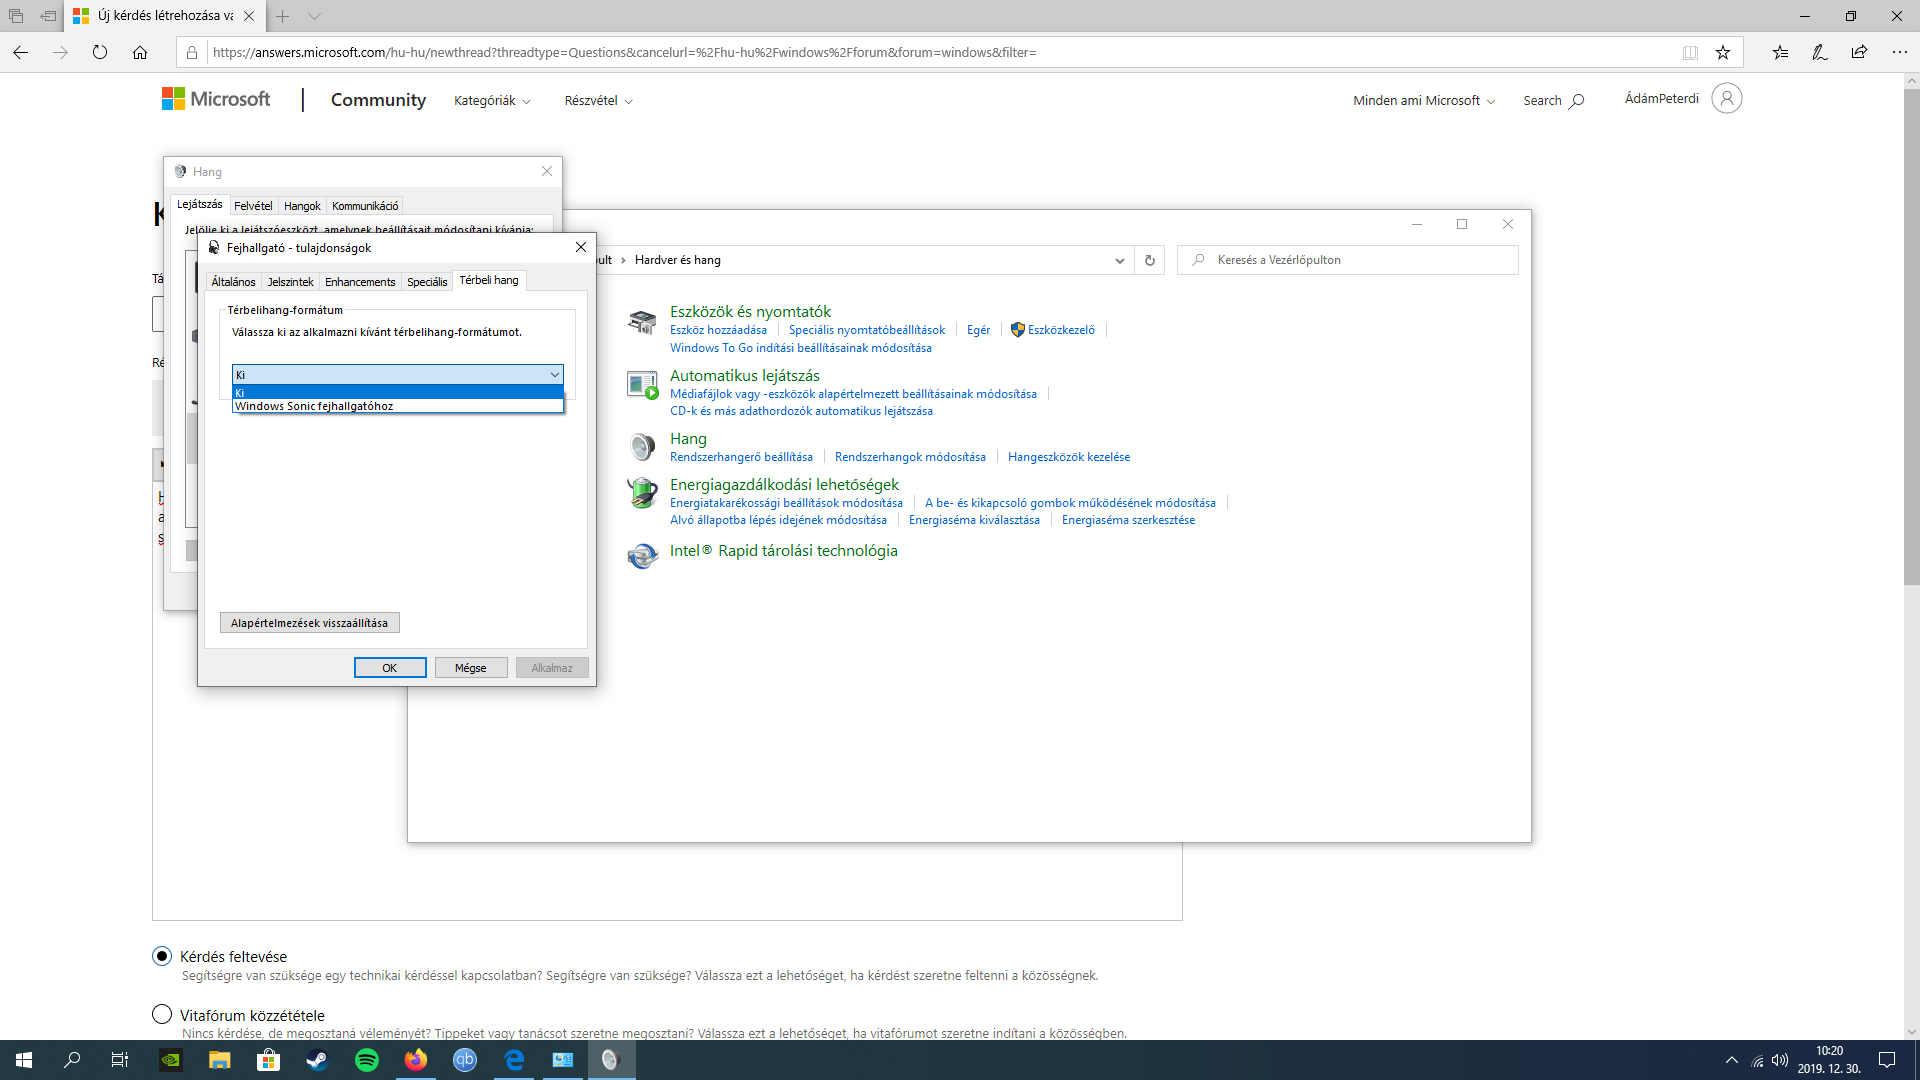Choose Windows Sonic fejhallgatóhoz option

click(x=398, y=406)
